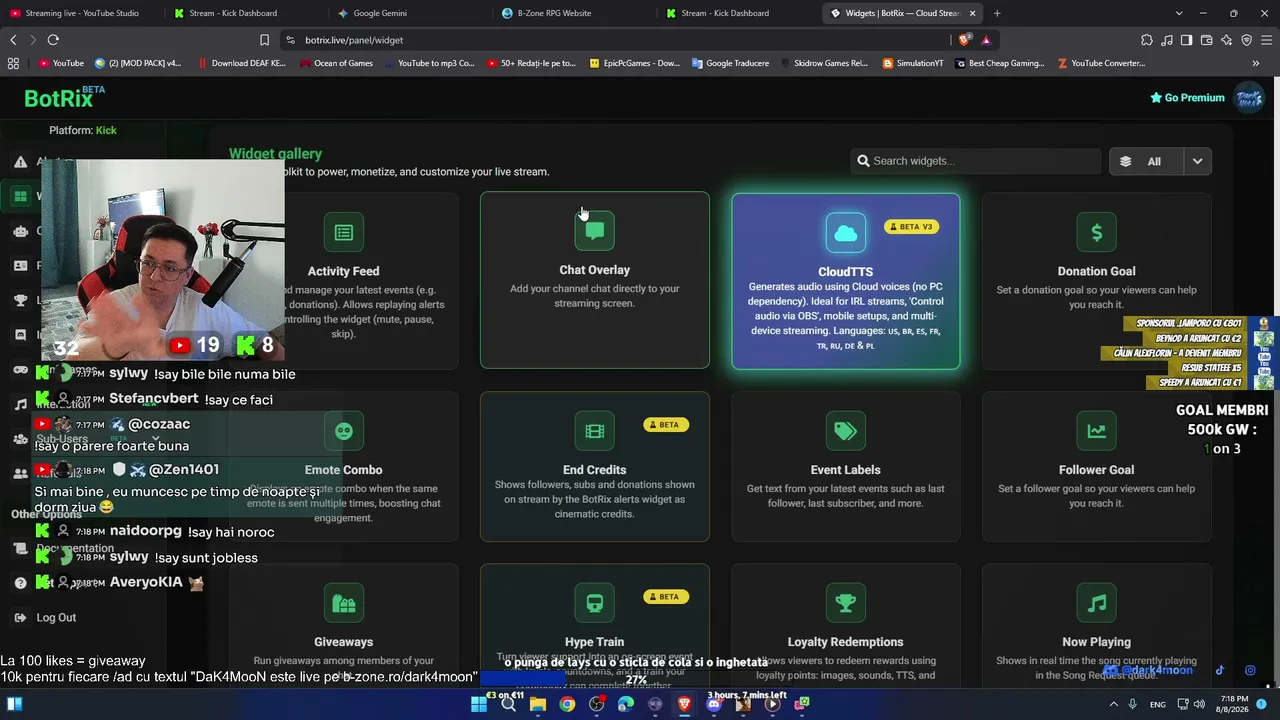Open the Follower Goal chart icon
1280x720 pixels.
tap(1096, 431)
